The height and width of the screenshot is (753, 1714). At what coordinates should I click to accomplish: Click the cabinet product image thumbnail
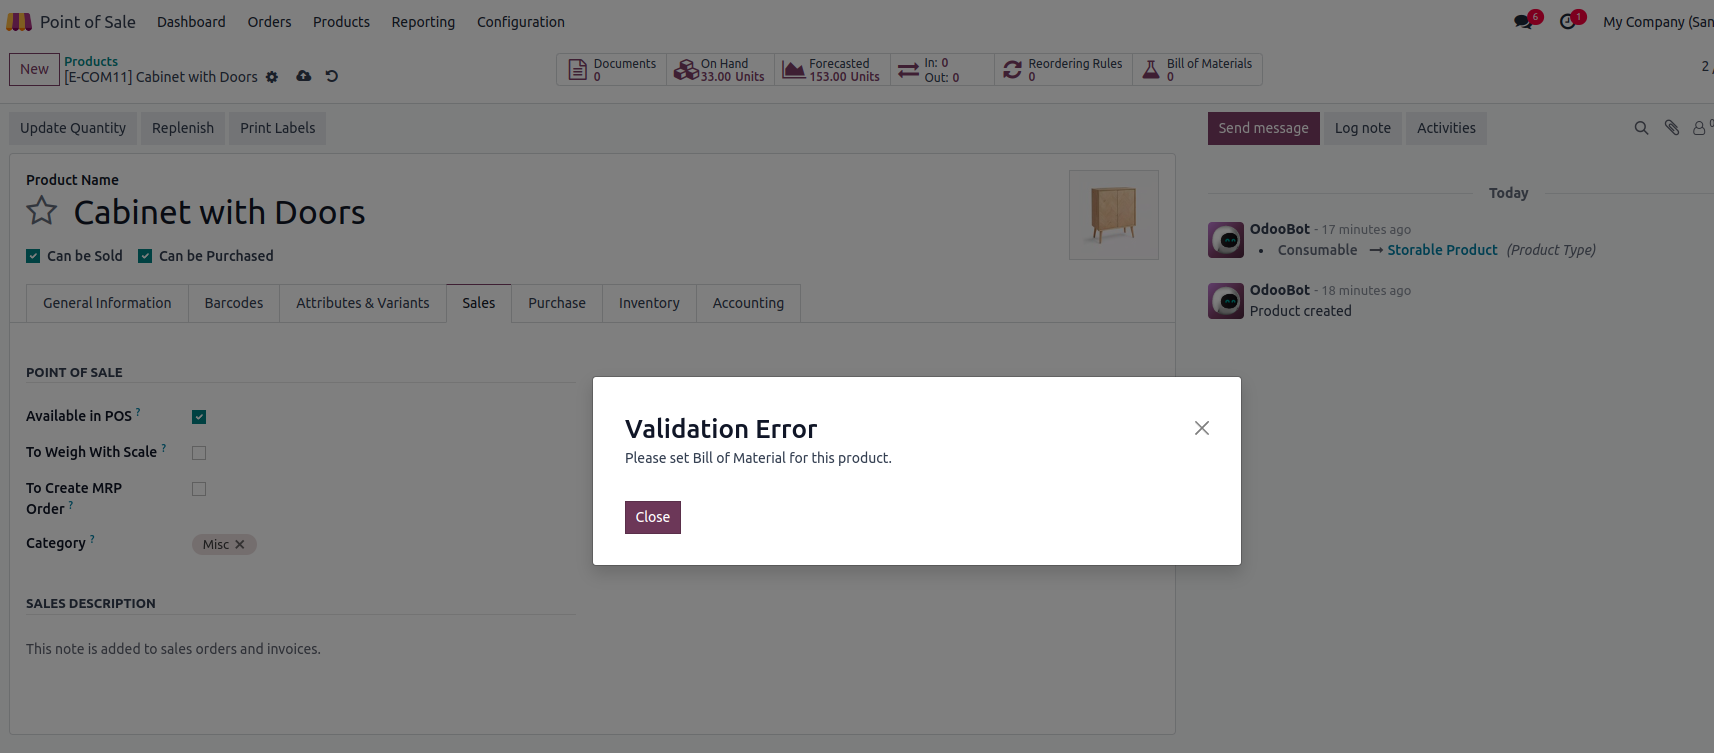(x=1113, y=215)
